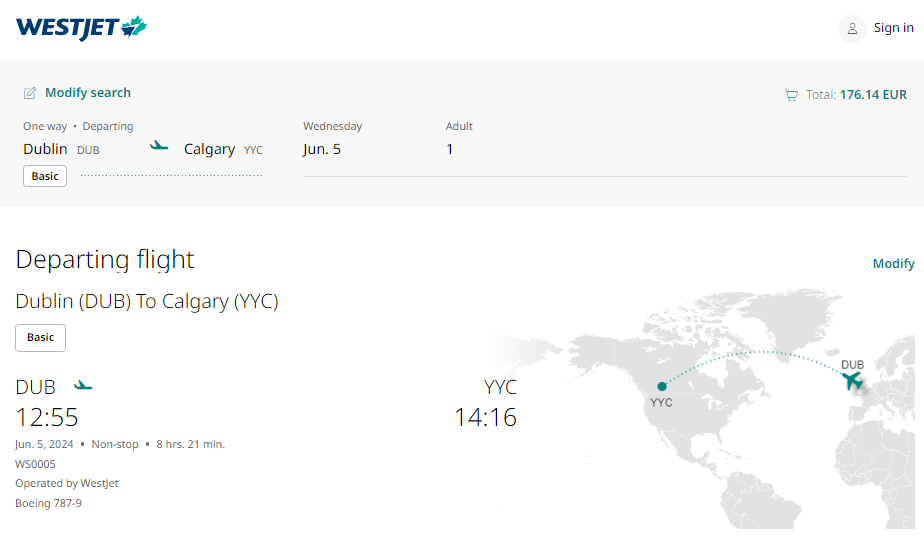Click the plane icon between Dublin and Calgary
Screen dimensions: 924x540
(x=159, y=146)
